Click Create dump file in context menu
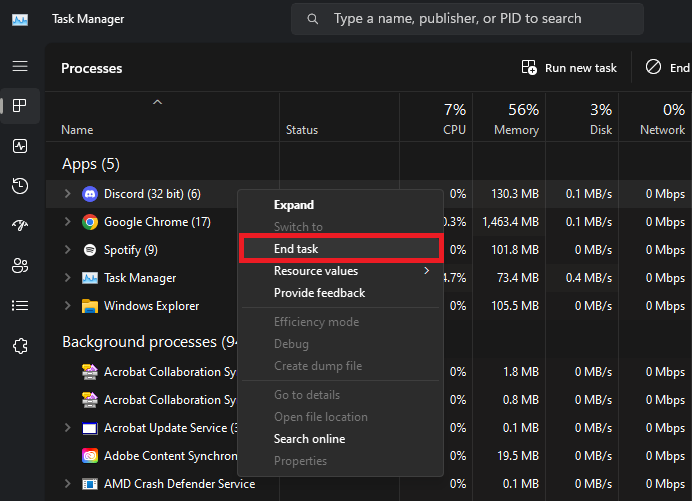Image resolution: width=692 pixels, height=501 pixels. pos(340,366)
